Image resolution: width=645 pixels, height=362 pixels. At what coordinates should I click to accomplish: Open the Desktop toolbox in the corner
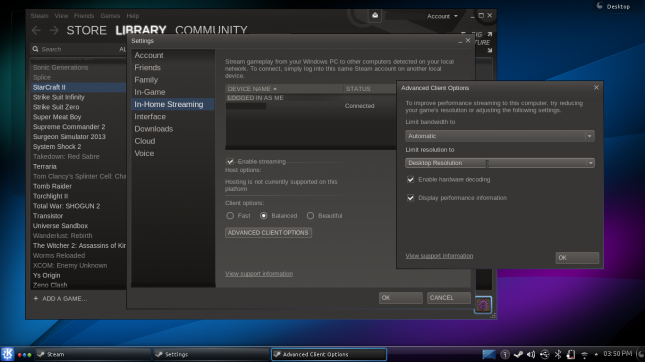(613, 6)
